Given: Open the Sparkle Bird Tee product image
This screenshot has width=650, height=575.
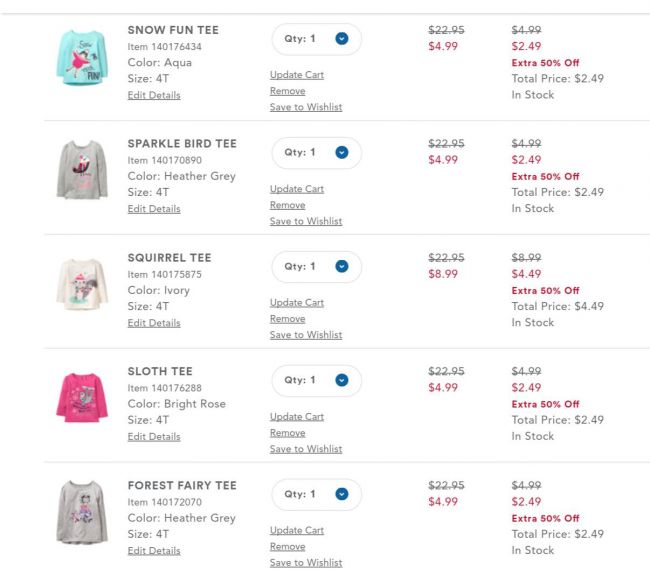Looking at the screenshot, I should 81,171.
